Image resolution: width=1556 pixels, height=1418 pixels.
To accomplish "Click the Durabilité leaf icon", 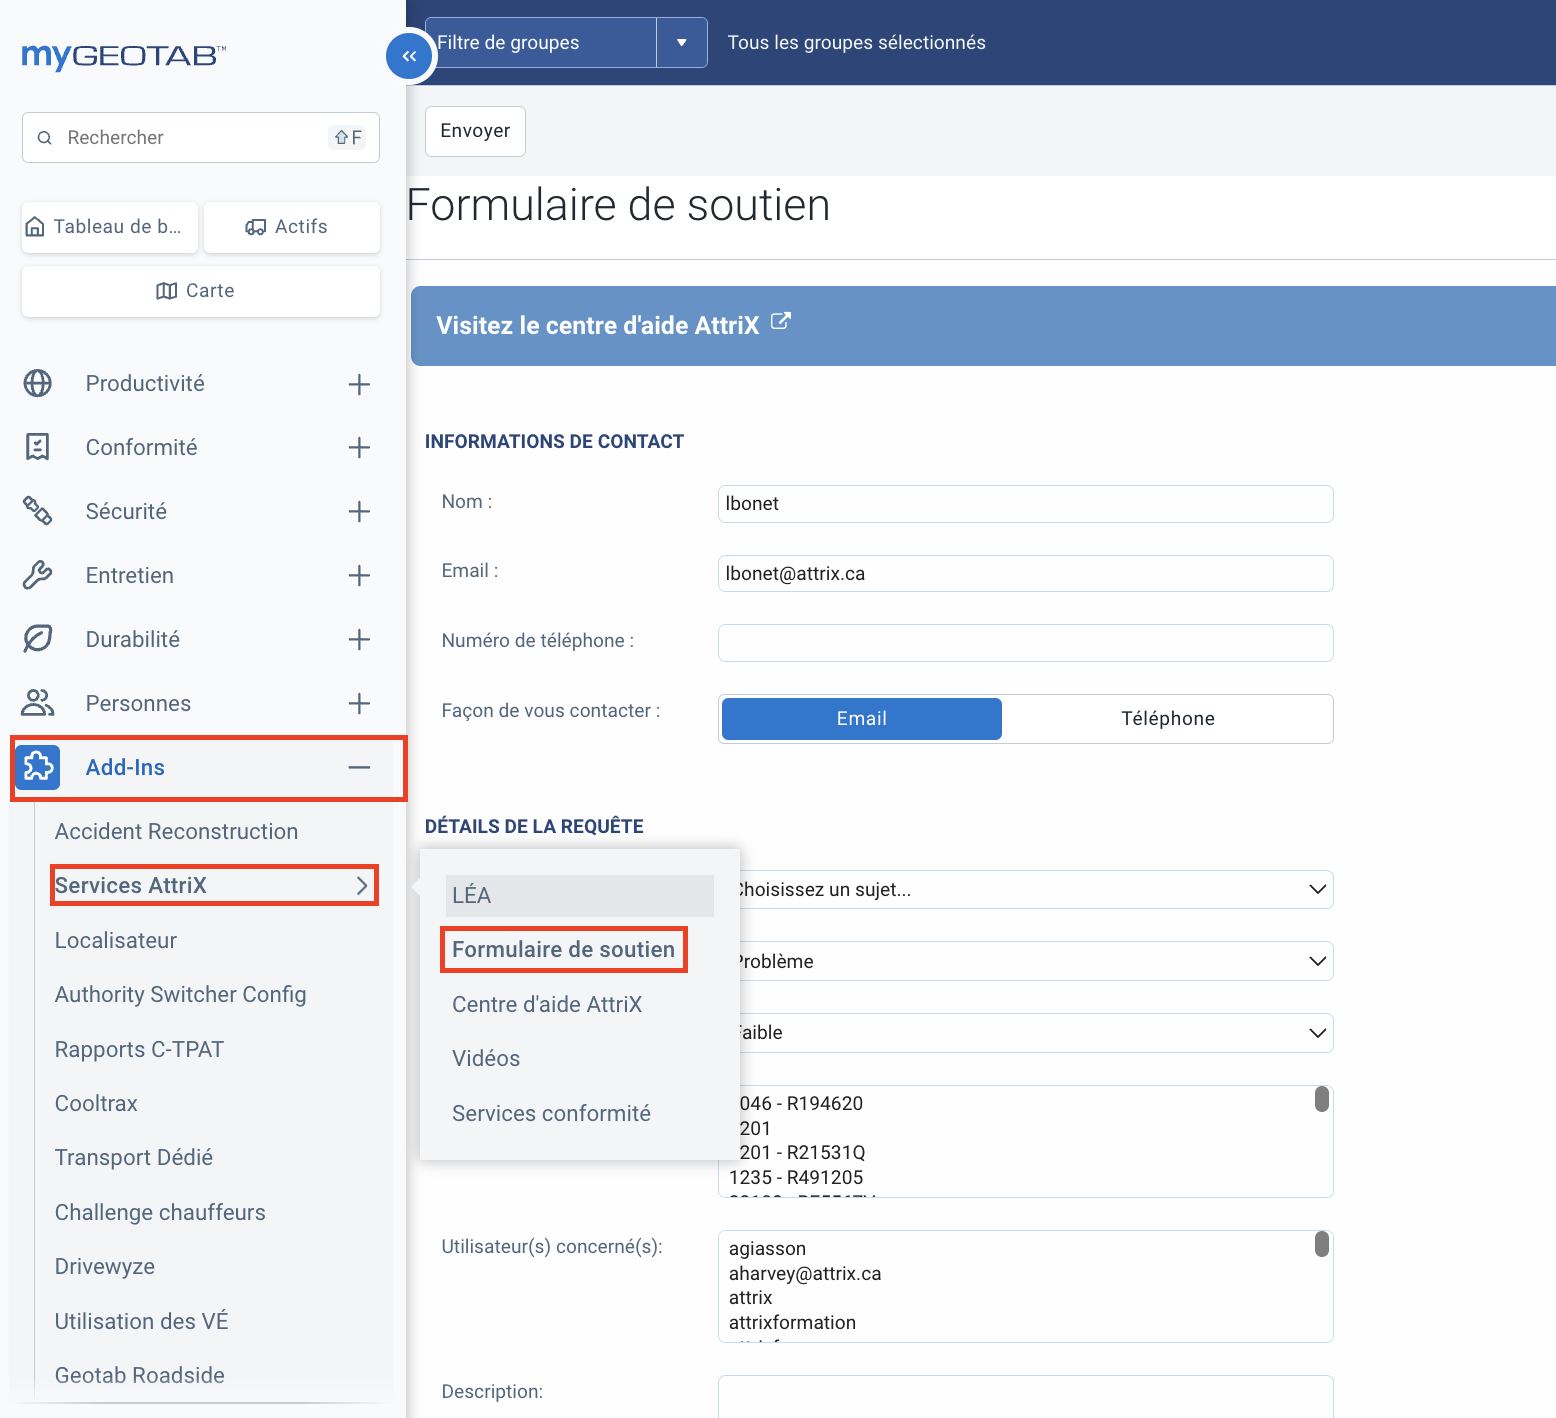I will coord(38,639).
